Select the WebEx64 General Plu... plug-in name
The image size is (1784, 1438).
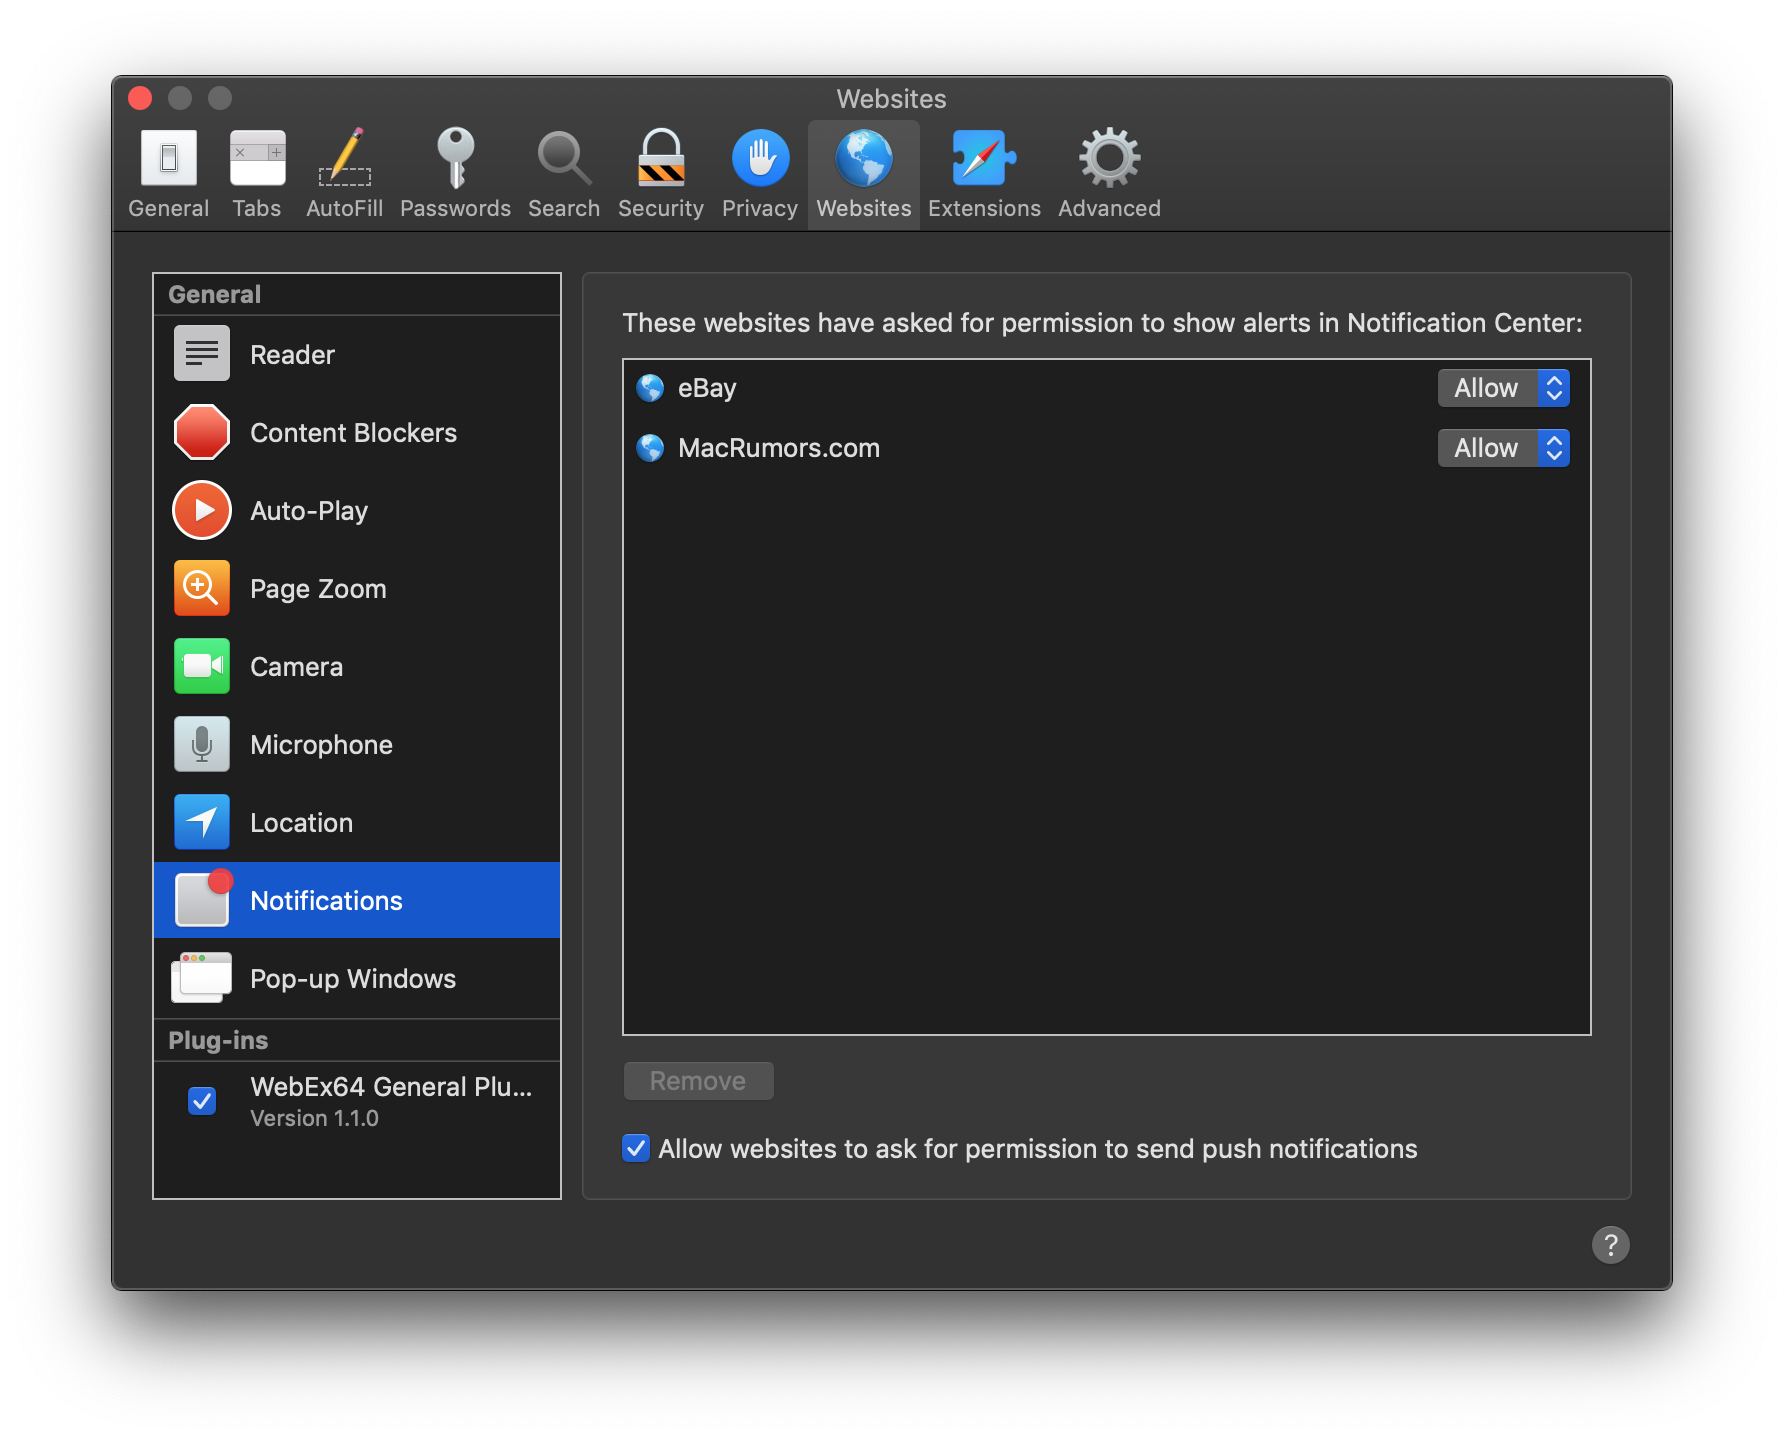[x=391, y=1086]
